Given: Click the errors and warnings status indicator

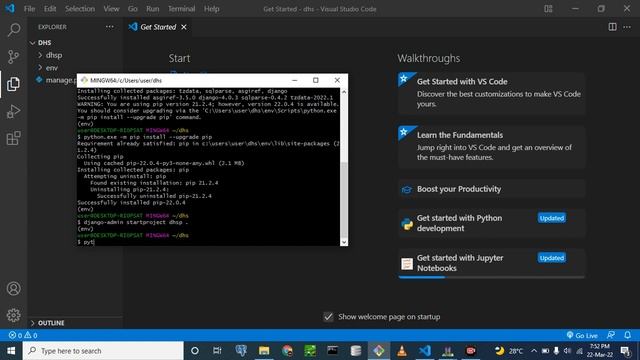Looking at the screenshot, I should pos(23,335).
